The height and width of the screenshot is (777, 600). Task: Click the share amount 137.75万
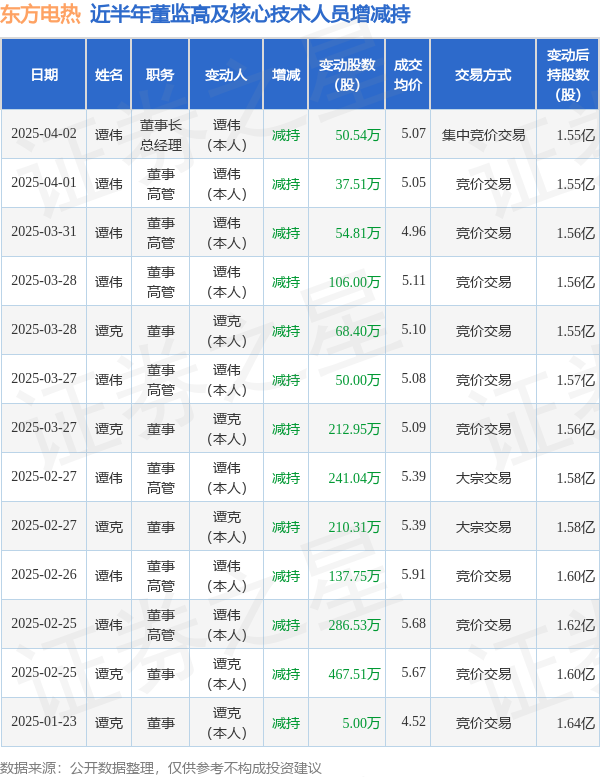(x=354, y=576)
